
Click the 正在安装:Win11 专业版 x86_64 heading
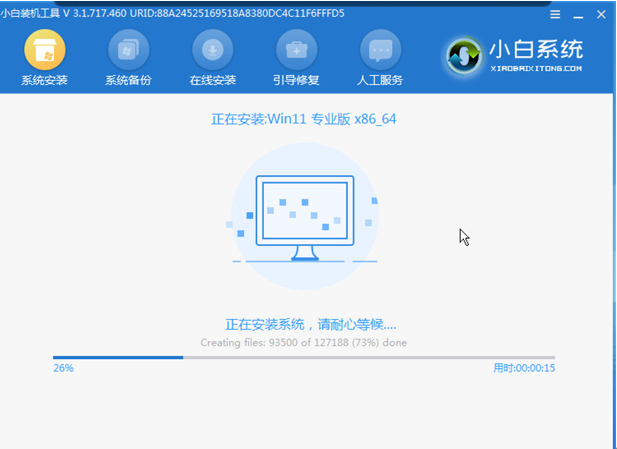303,119
